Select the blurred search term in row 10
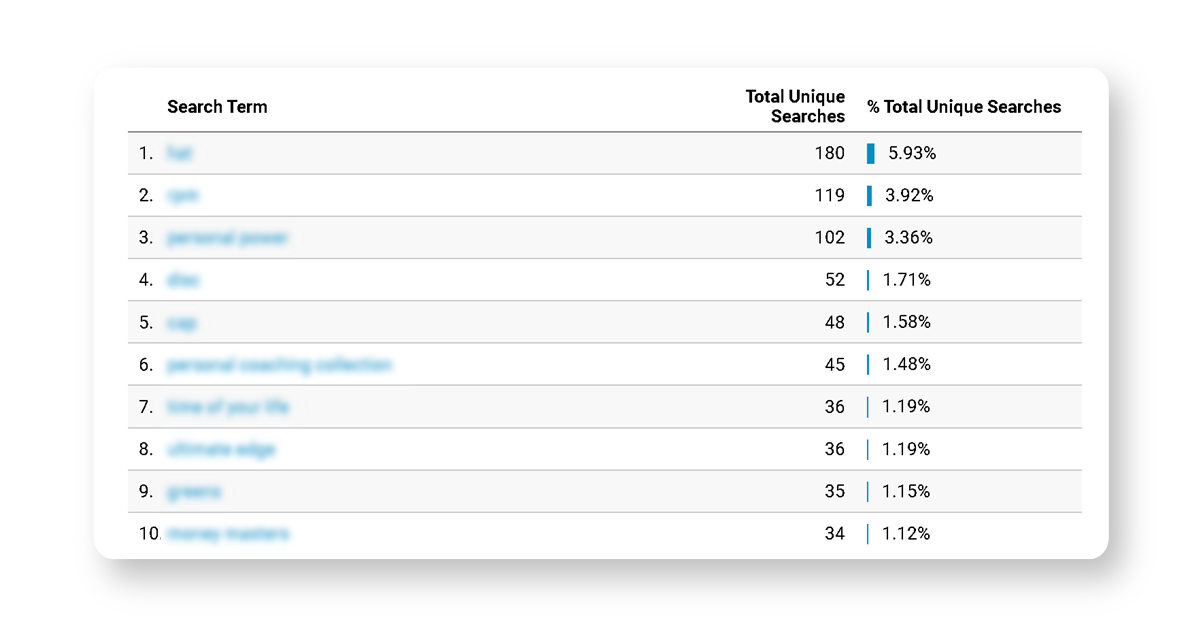Screen dimensions: 1200x628 [x=229, y=534]
